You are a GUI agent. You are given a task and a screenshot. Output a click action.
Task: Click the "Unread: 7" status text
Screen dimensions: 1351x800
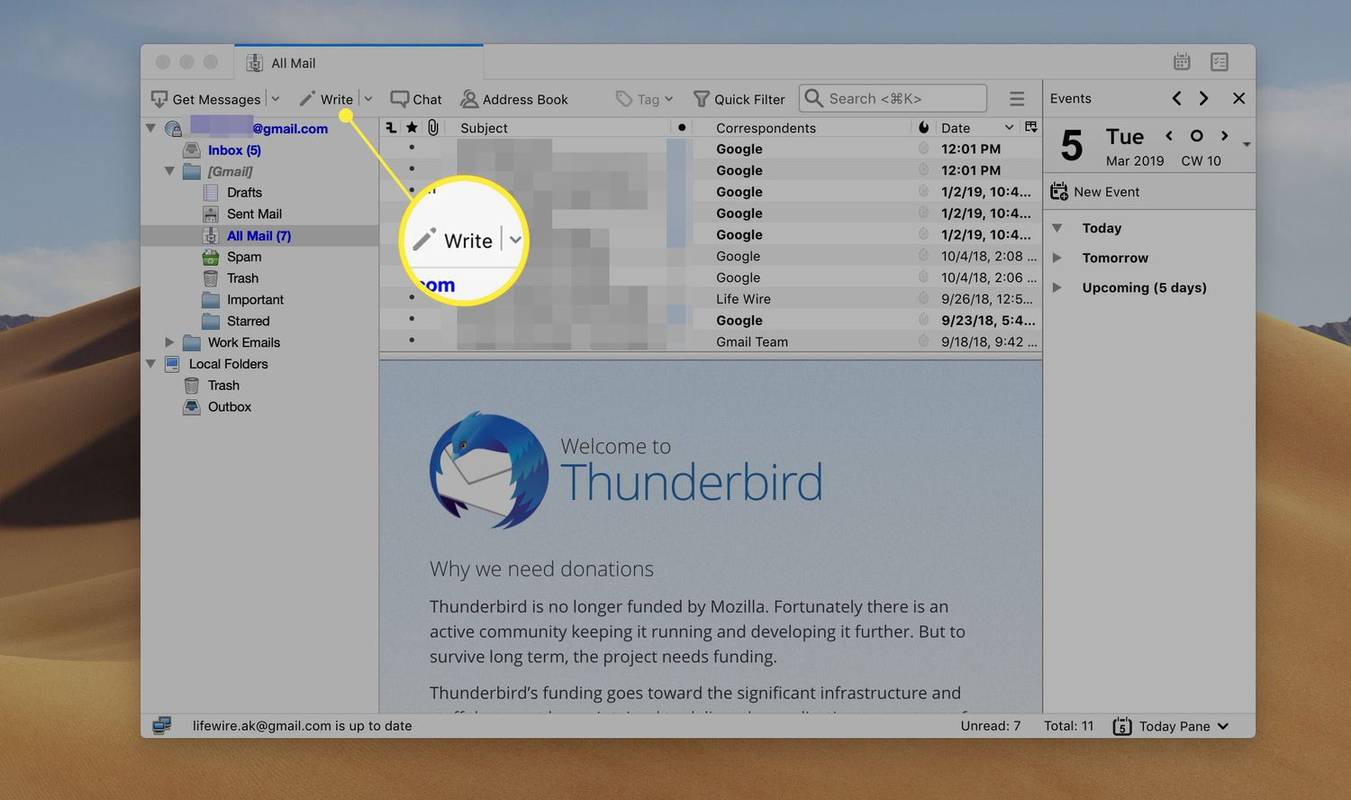click(991, 726)
